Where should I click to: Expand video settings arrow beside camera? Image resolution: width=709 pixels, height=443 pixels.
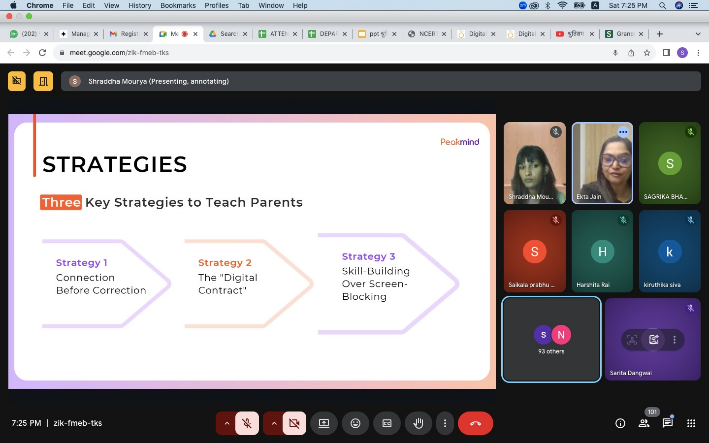(273, 423)
